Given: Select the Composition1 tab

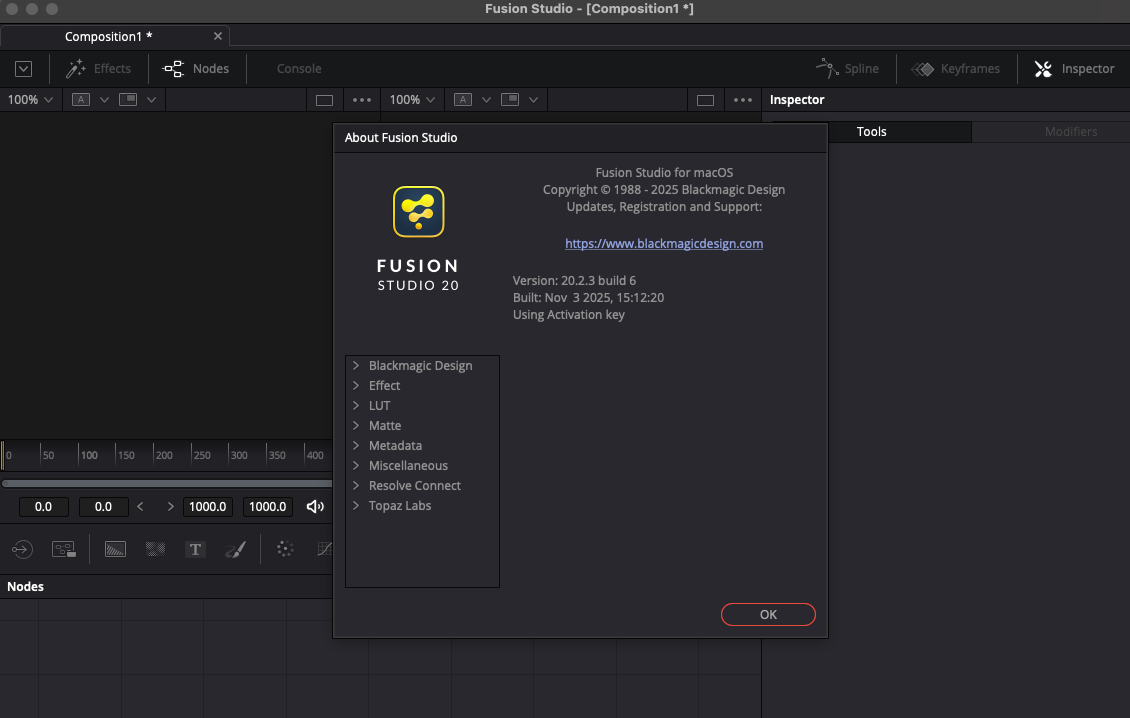Looking at the screenshot, I should coord(108,37).
